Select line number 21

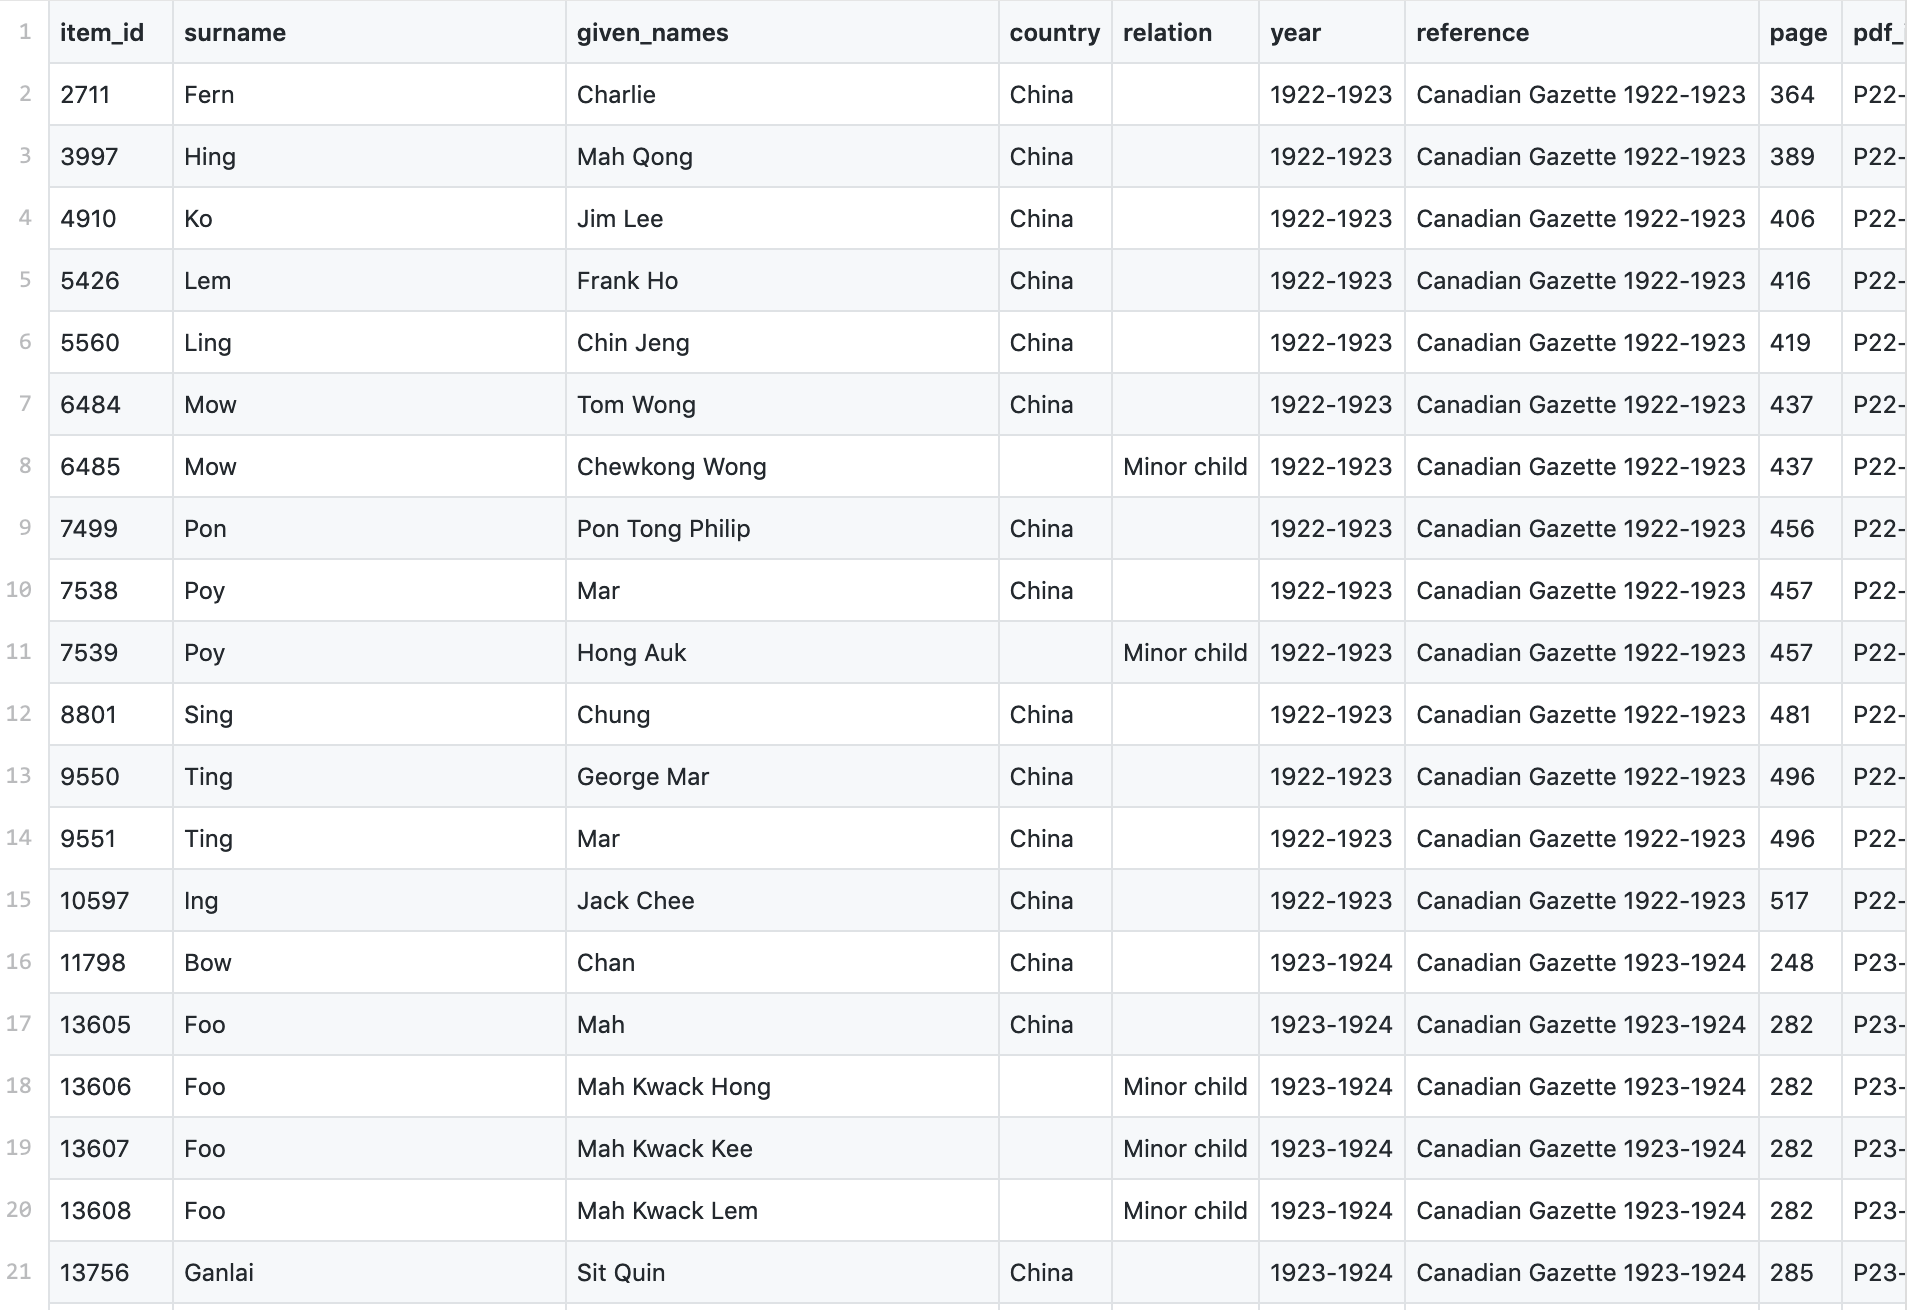19,1272
